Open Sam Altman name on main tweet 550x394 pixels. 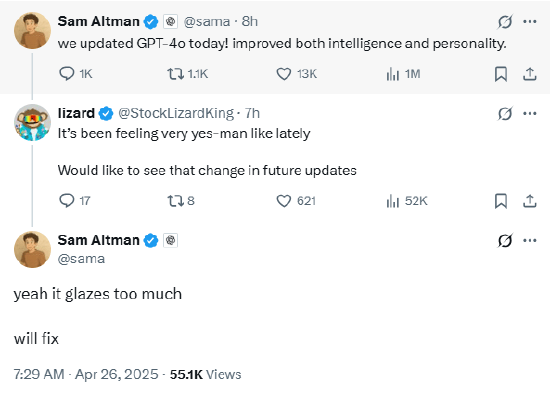pyautogui.click(x=99, y=240)
